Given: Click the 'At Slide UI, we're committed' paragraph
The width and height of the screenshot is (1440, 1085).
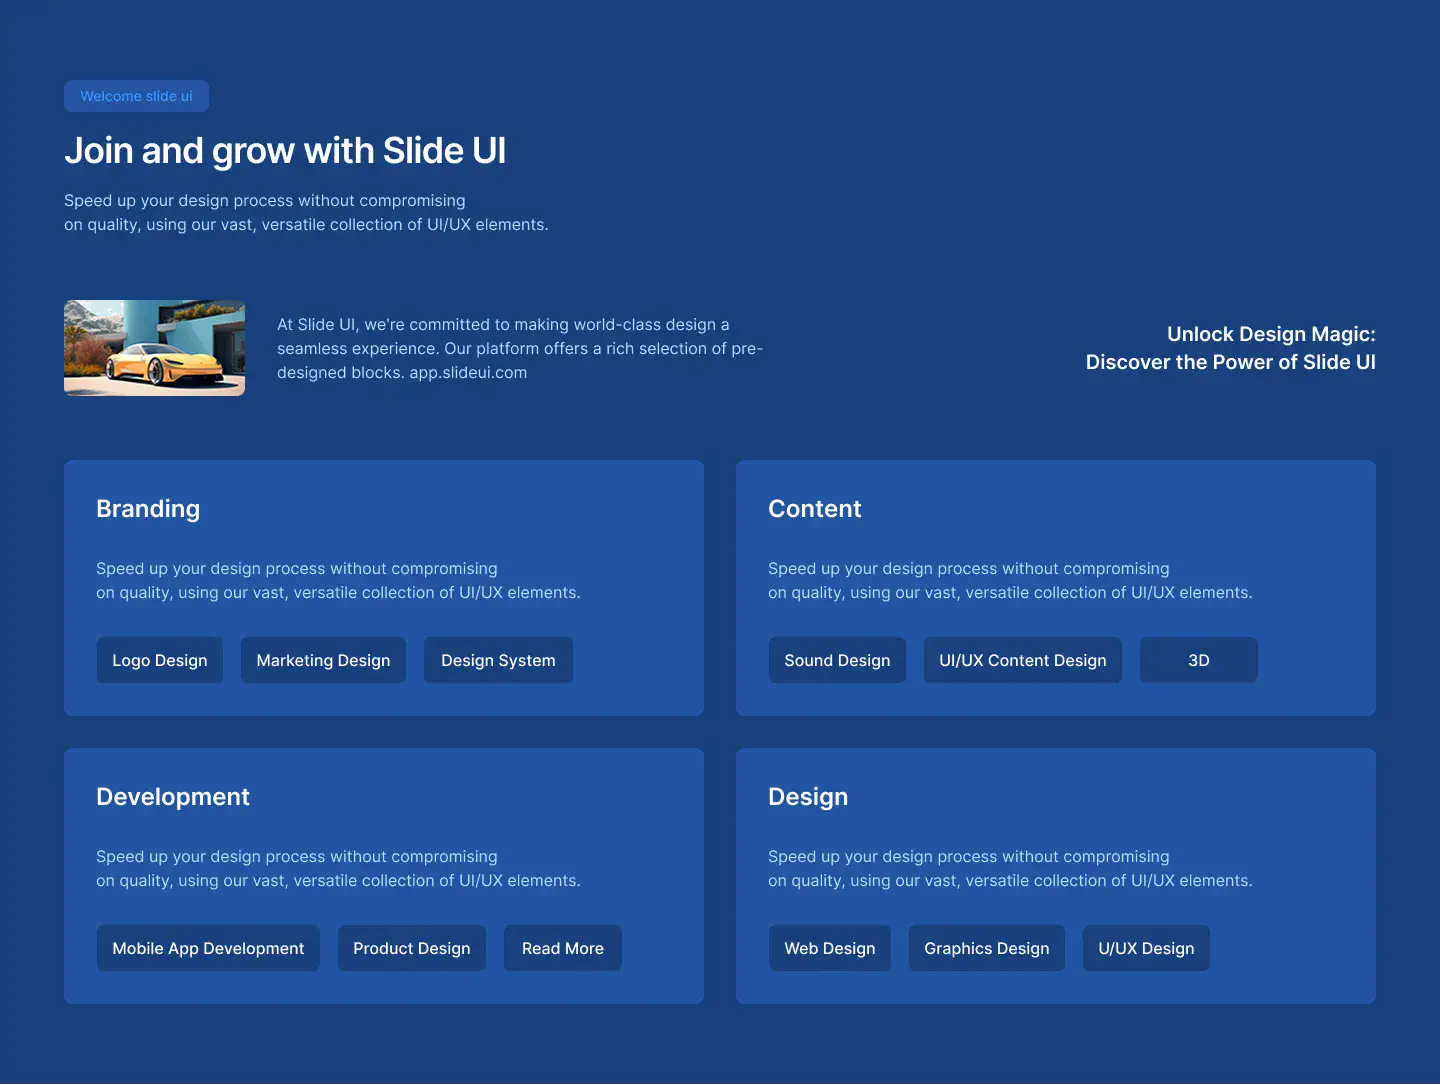Looking at the screenshot, I should (x=520, y=348).
